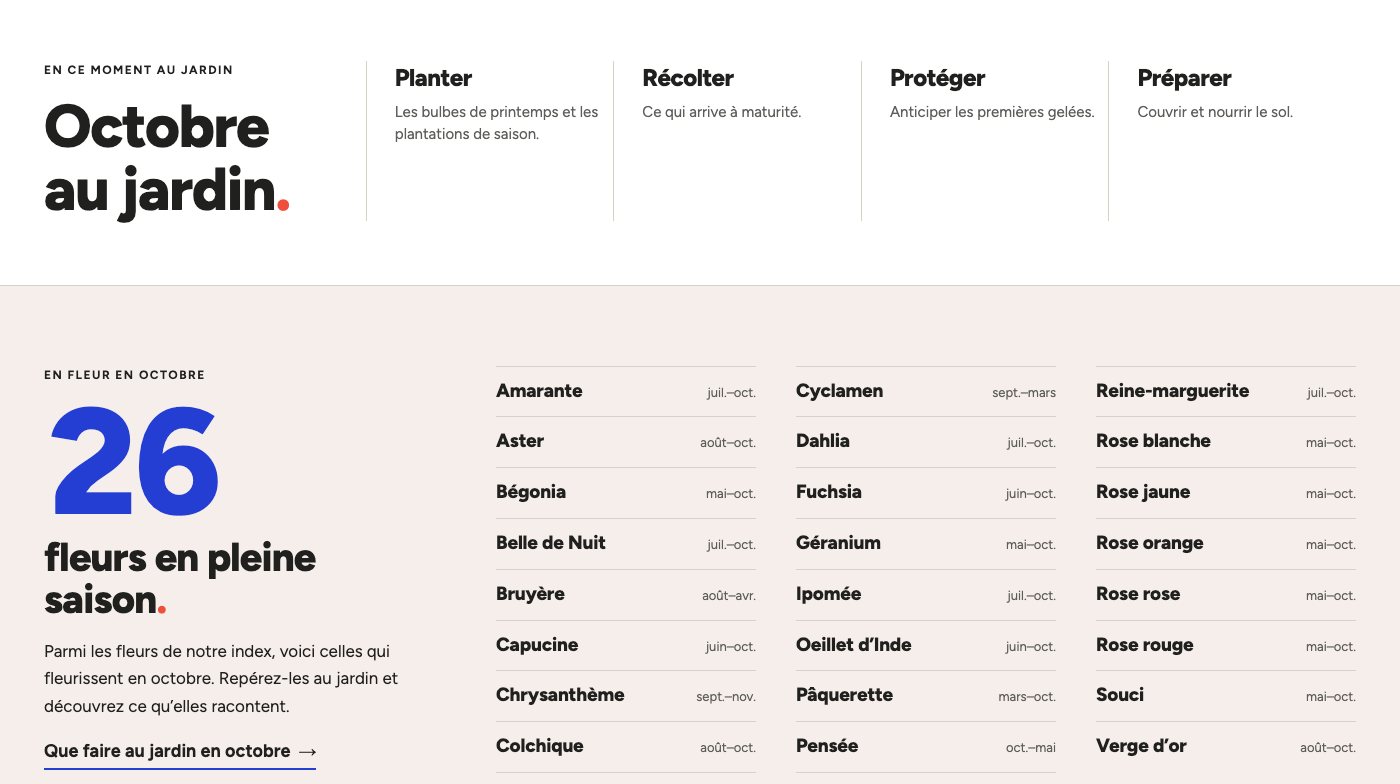Select Rose rouge in the list
The image size is (1400, 784).
click(1226, 646)
